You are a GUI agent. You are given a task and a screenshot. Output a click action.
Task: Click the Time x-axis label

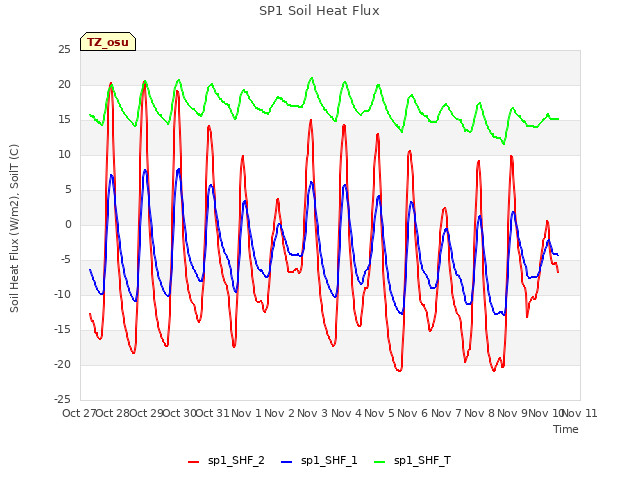566,429
